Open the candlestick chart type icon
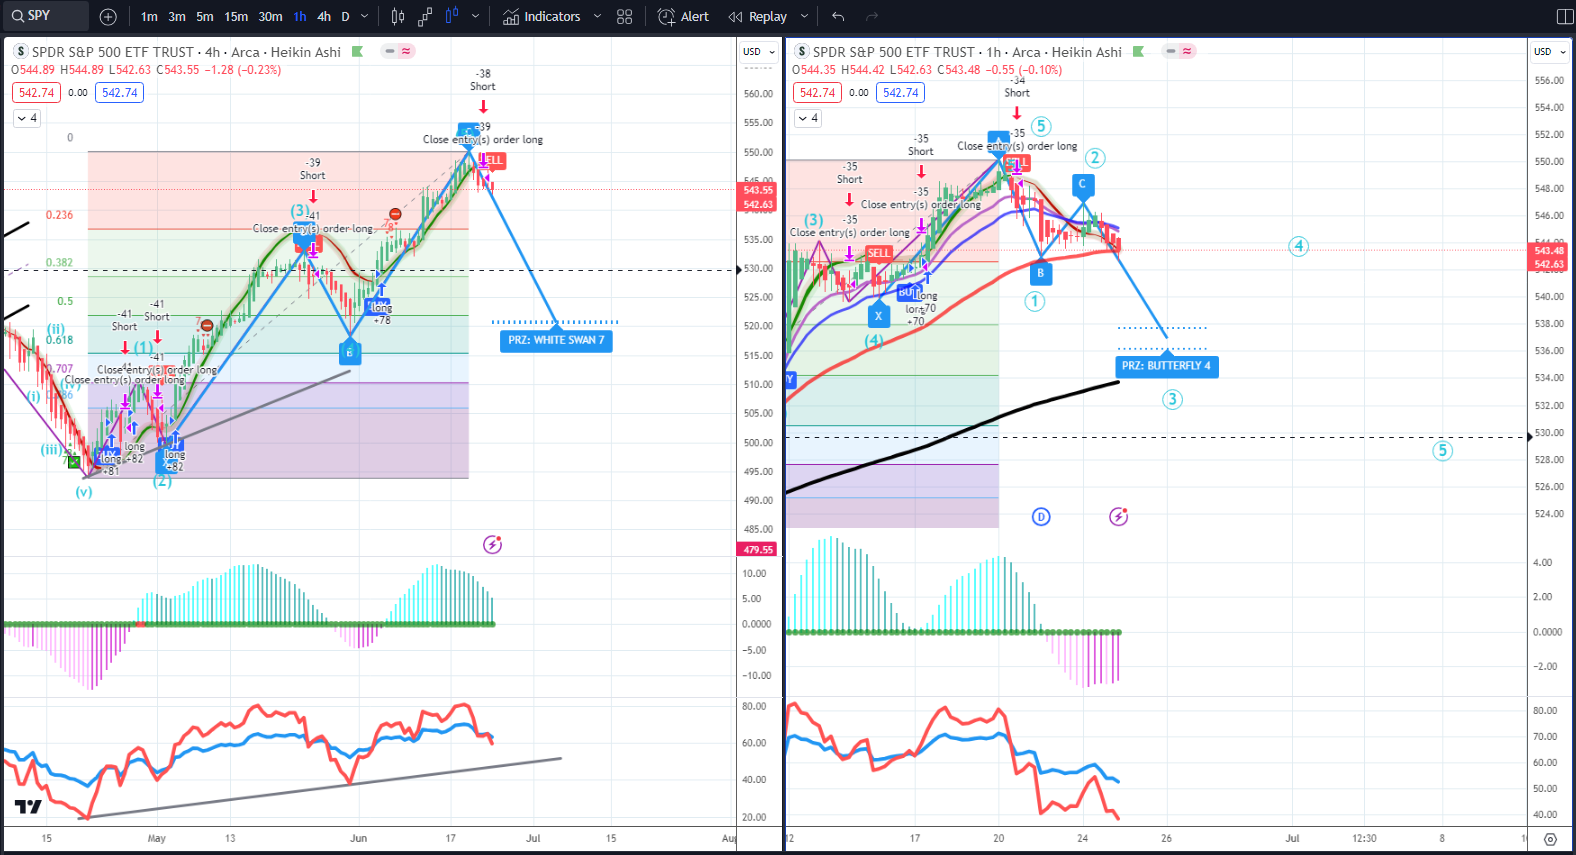The width and height of the screenshot is (1576, 855). 398,16
